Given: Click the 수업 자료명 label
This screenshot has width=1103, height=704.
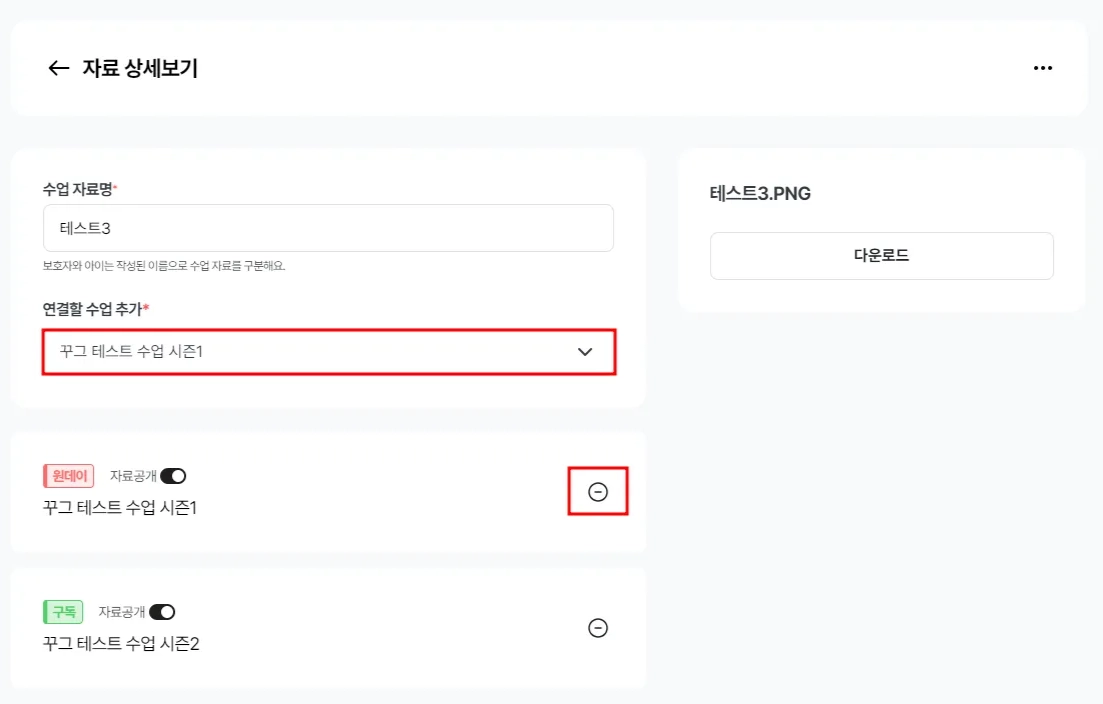Looking at the screenshot, I should tap(79, 189).
